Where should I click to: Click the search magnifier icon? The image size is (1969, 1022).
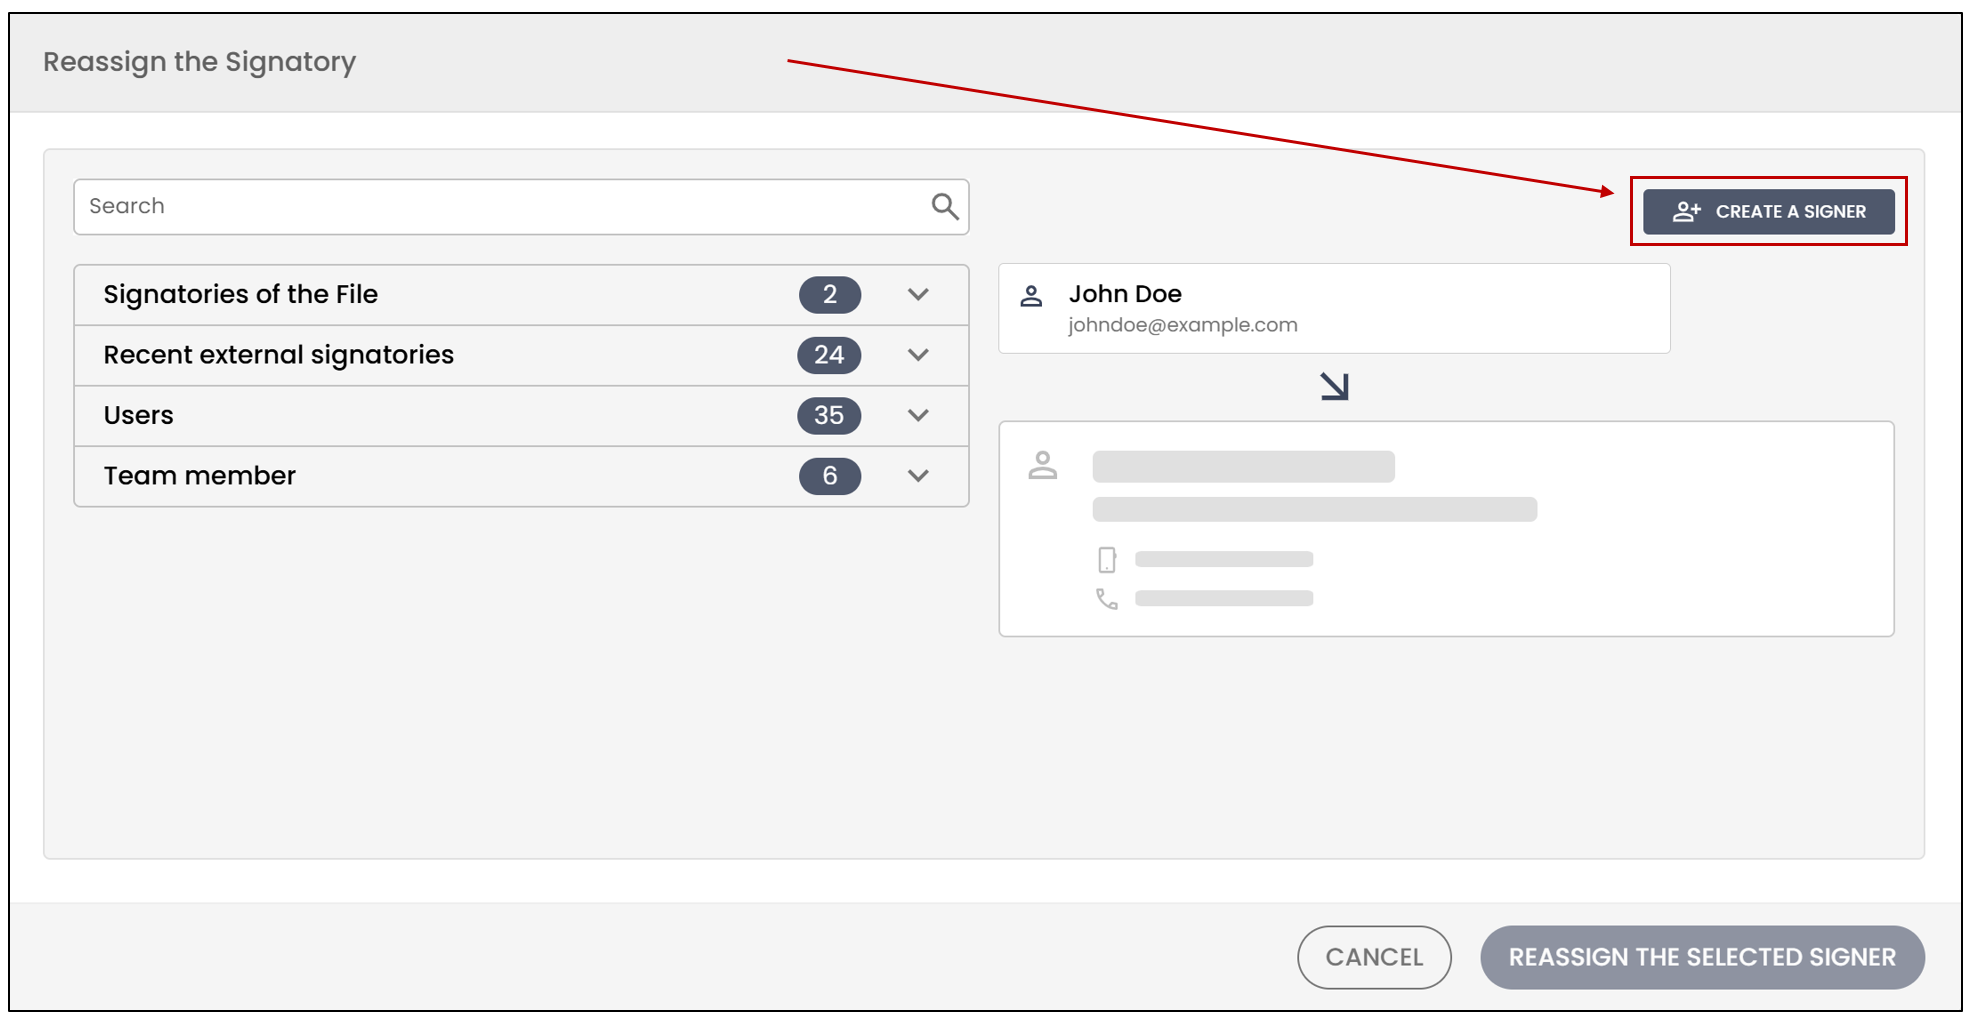[x=944, y=207]
